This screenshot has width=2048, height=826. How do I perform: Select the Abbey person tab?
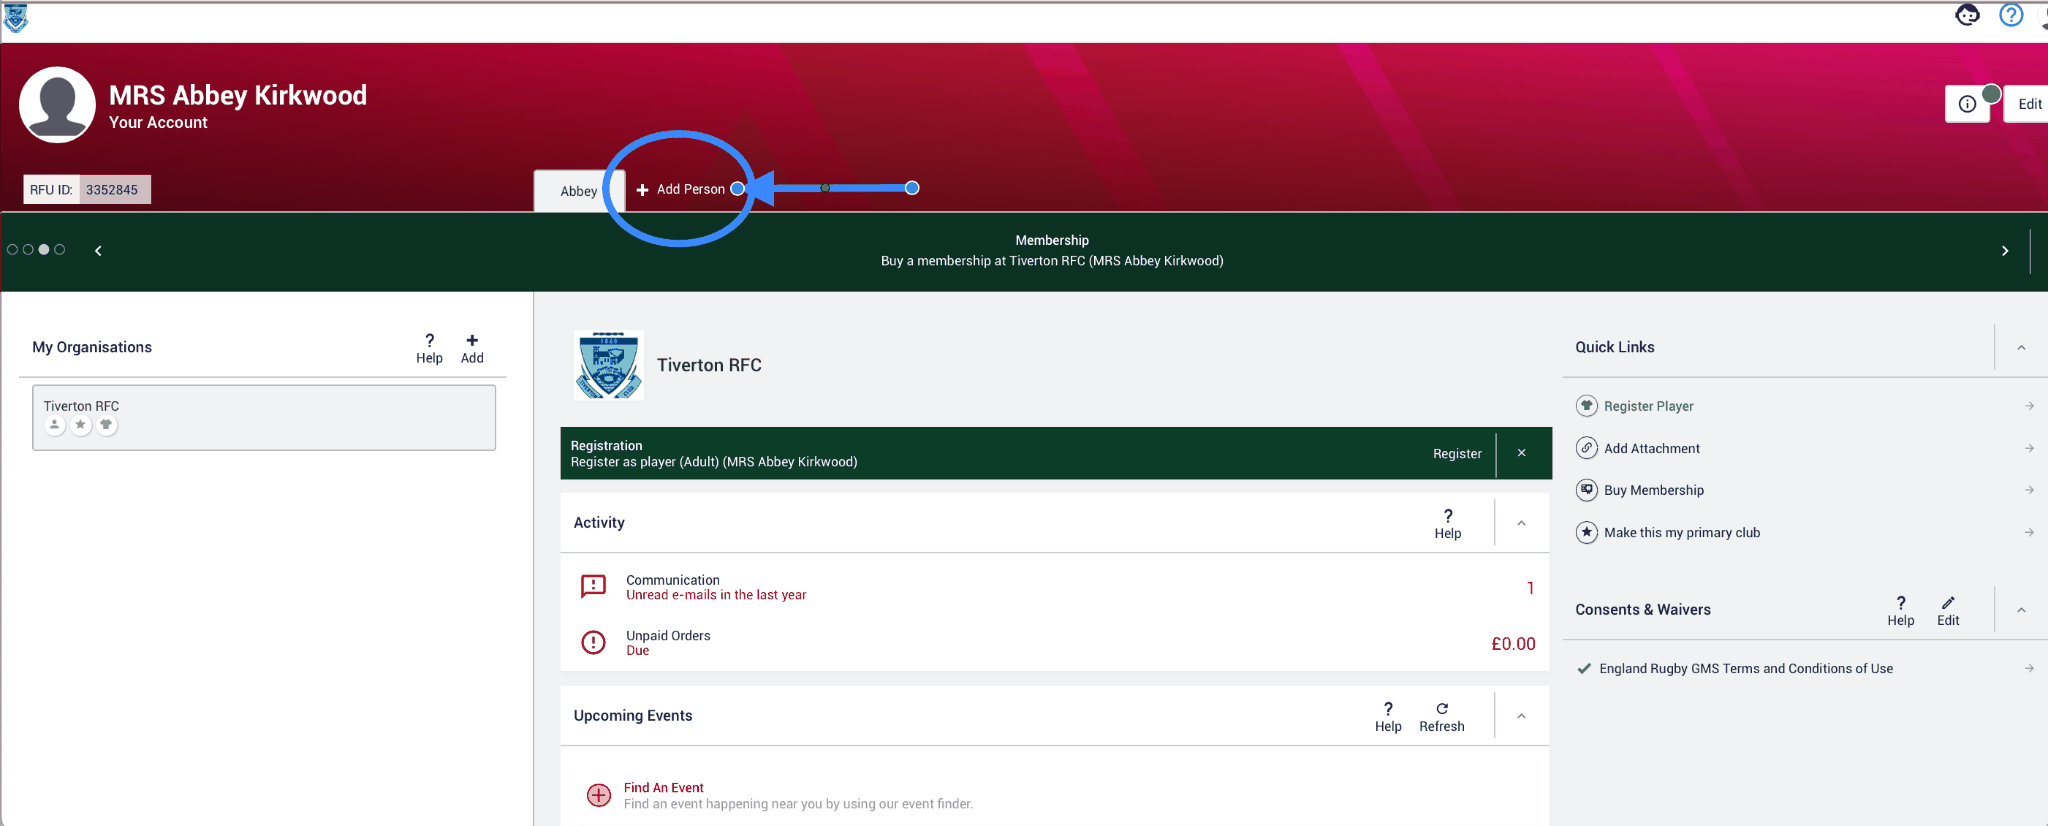pyautogui.click(x=579, y=191)
